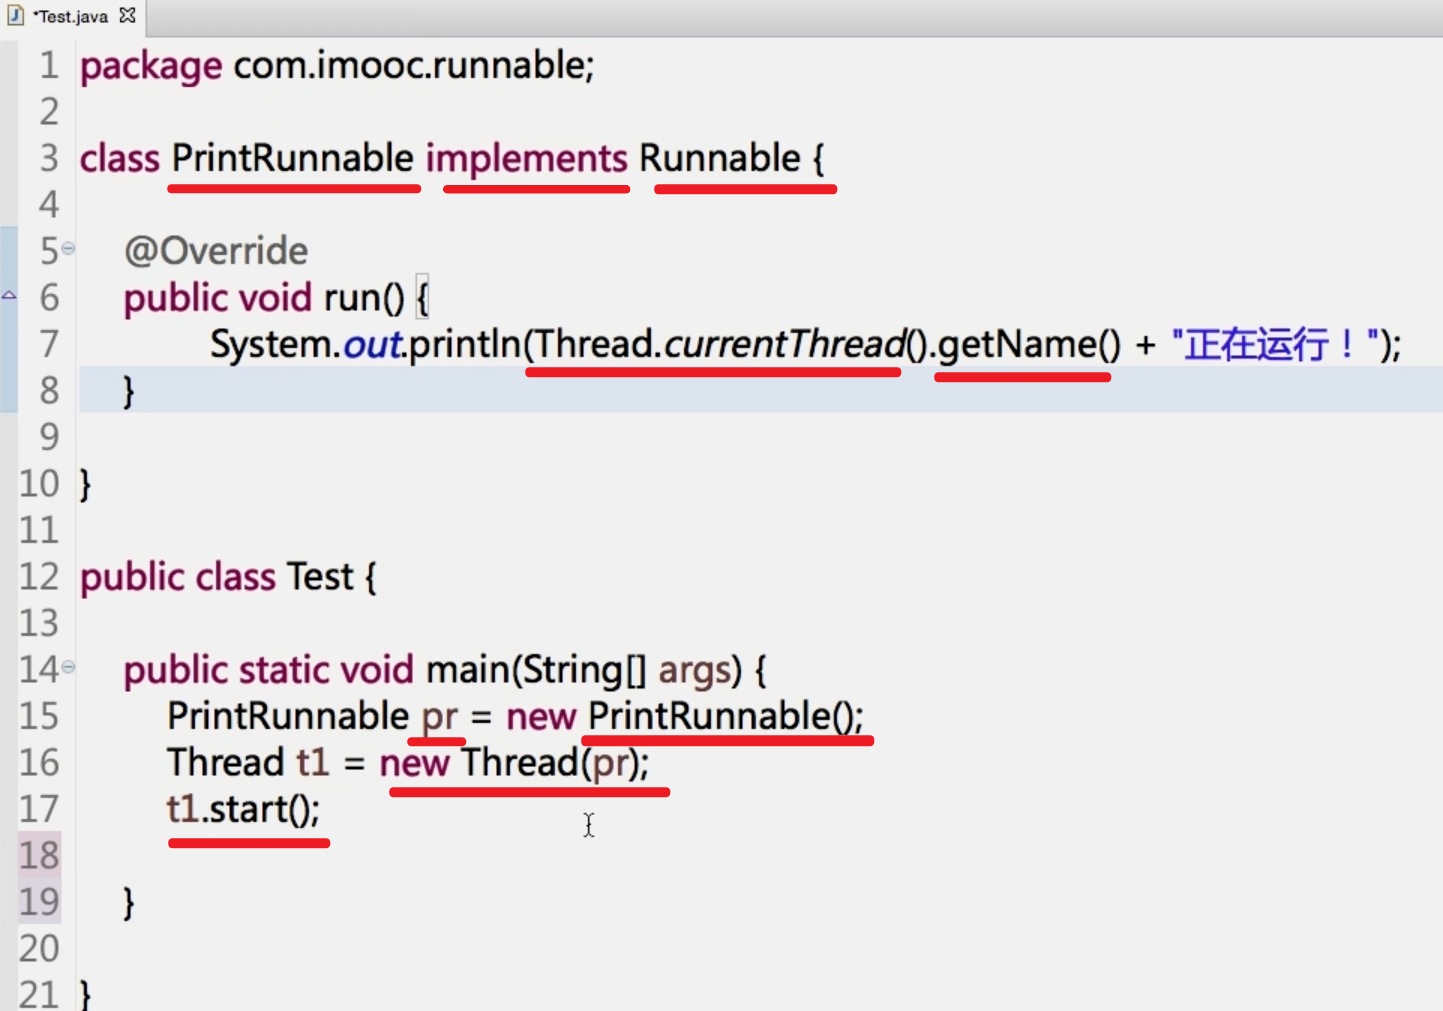This screenshot has height=1011, width=1443.
Task: Select the Test.java editor tab
Action: tap(72, 17)
